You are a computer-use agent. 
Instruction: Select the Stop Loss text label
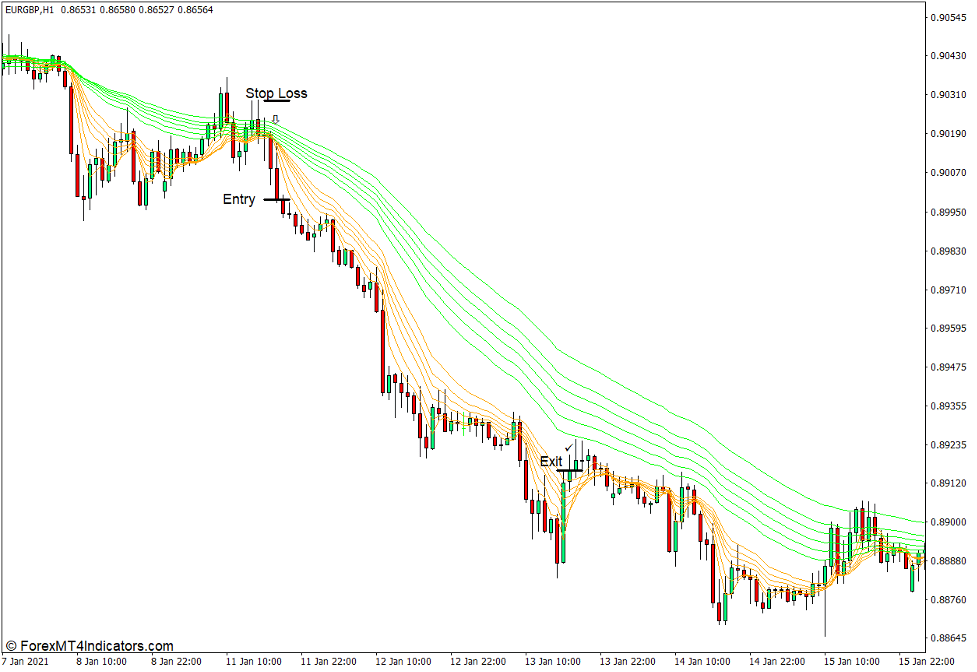pyautogui.click(x=277, y=93)
